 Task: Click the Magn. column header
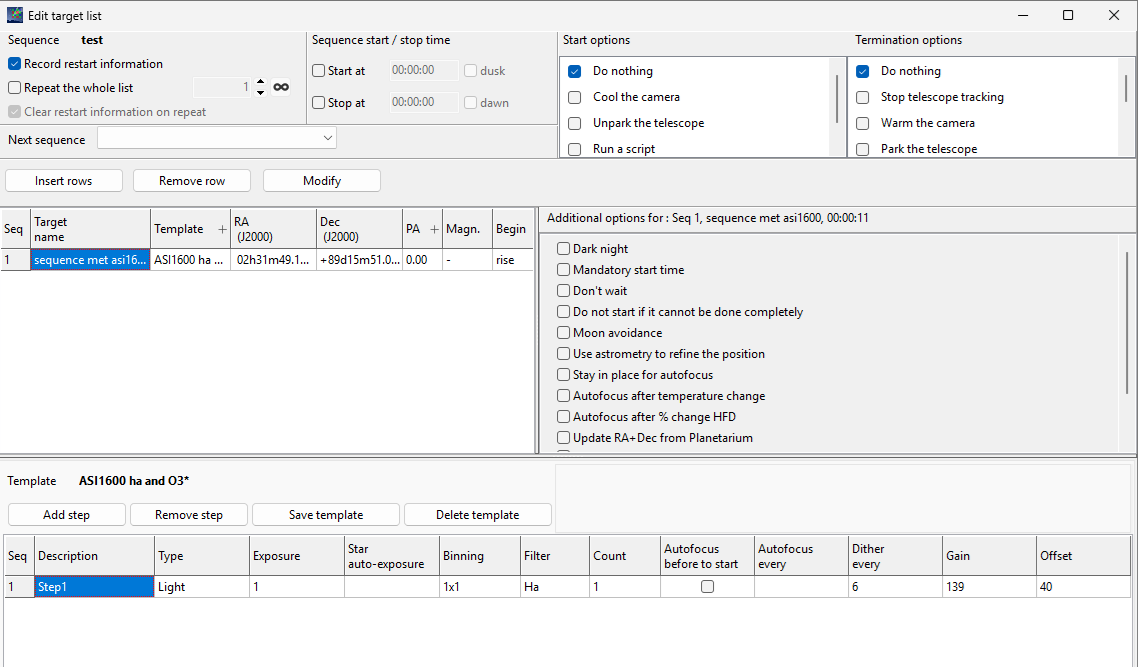pos(467,229)
